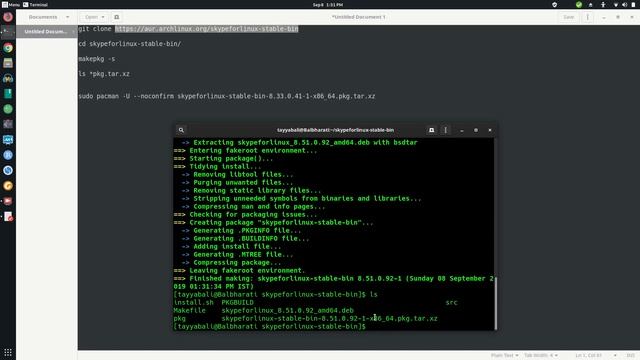The height and width of the screenshot is (360, 640).
Task: Open the clock showing Sep 8 1:31 PM
Action: (x=328, y=4)
